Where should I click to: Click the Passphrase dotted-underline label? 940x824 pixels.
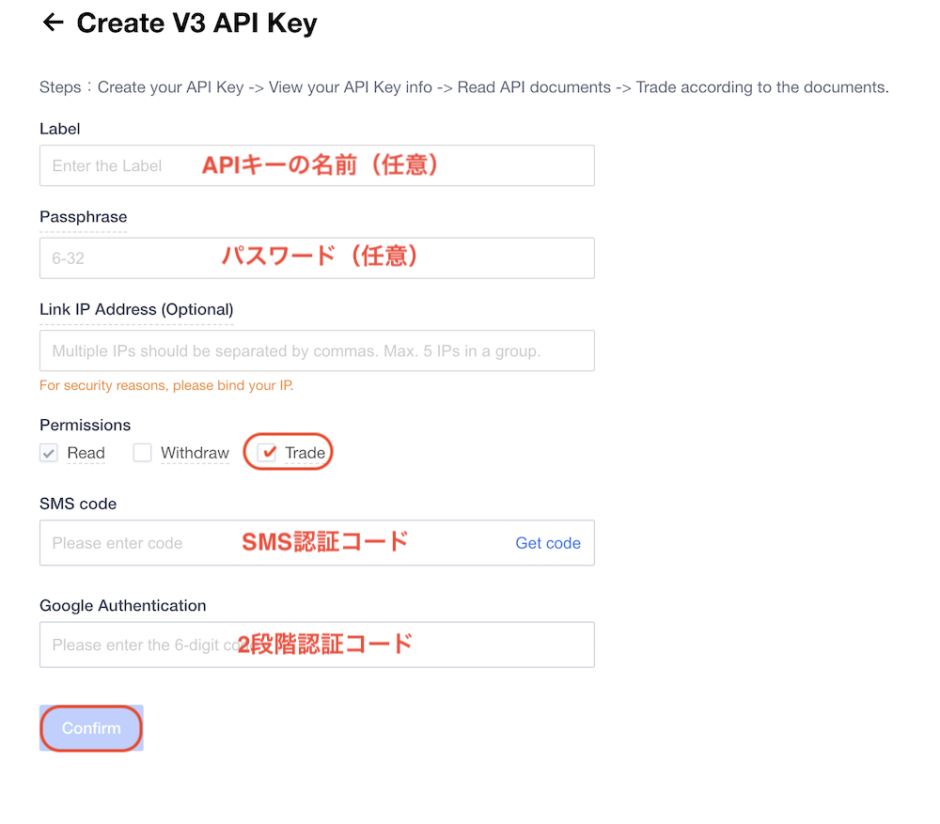83,216
